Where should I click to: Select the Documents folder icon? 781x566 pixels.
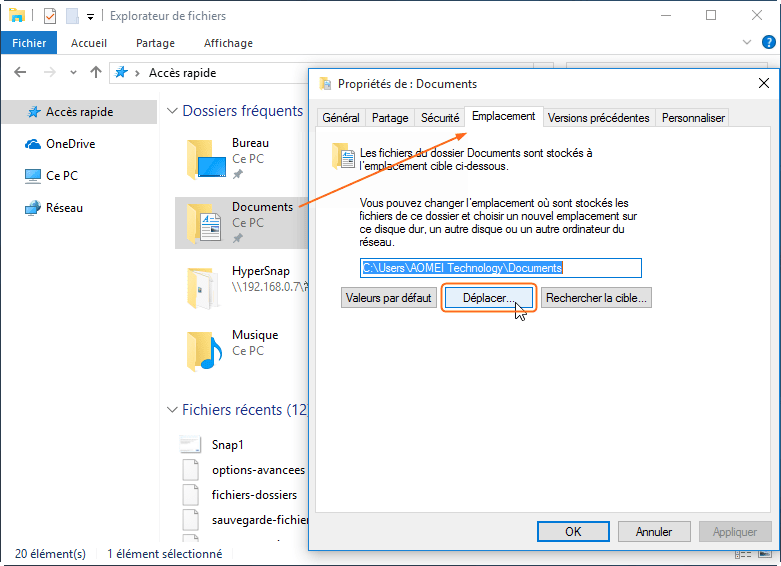point(204,223)
